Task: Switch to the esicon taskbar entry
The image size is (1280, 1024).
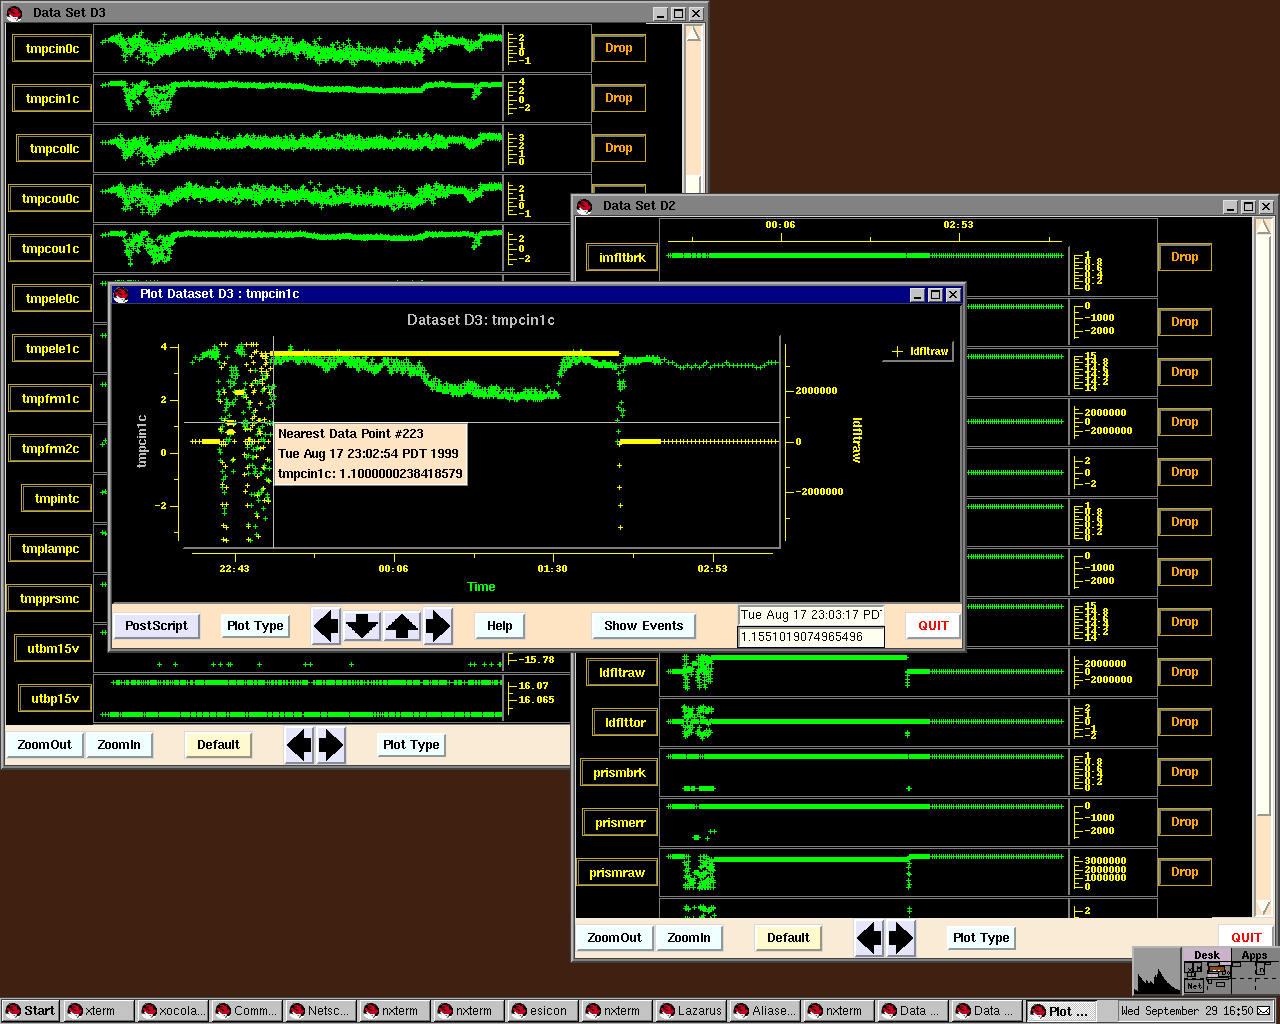Action: pyautogui.click(x=543, y=1011)
